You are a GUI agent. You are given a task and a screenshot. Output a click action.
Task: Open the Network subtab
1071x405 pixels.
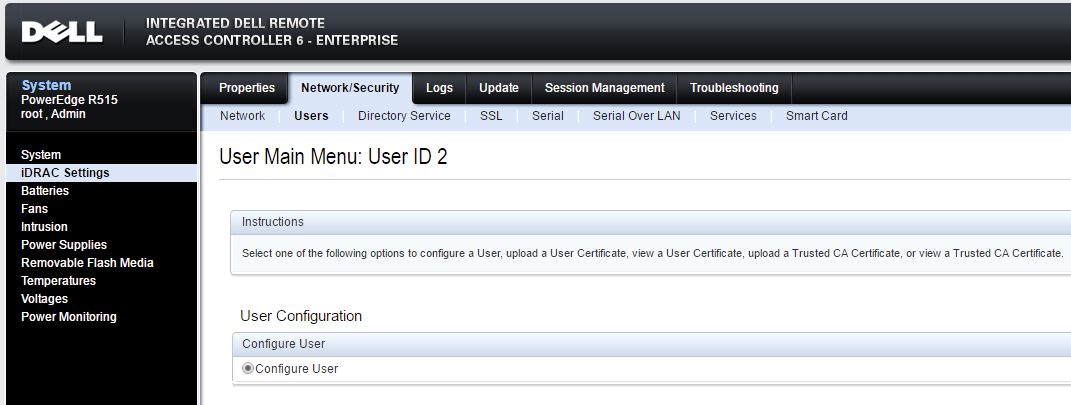pyautogui.click(x=242, y=116)
